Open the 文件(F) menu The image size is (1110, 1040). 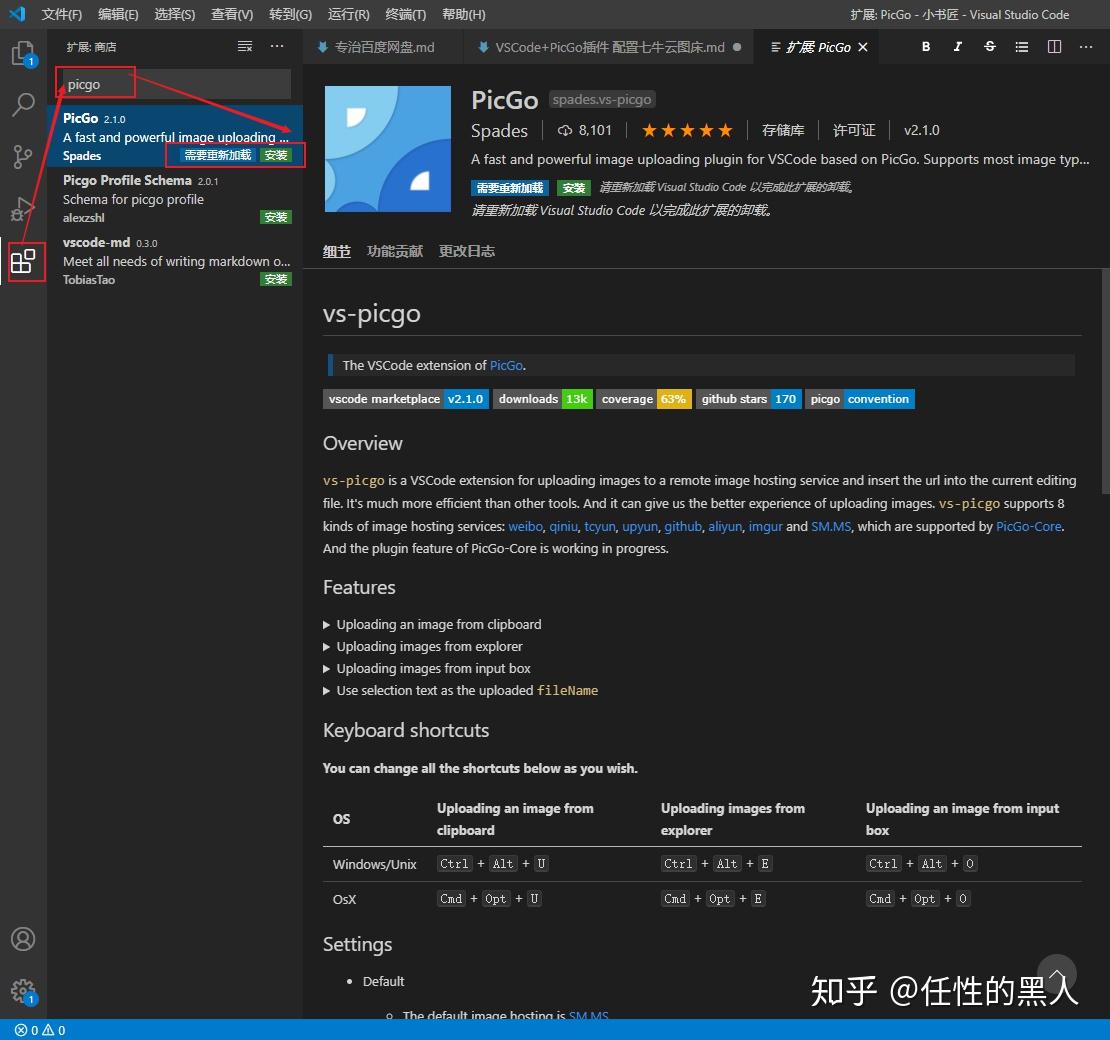pyautogui.click(x=62, y=14)
